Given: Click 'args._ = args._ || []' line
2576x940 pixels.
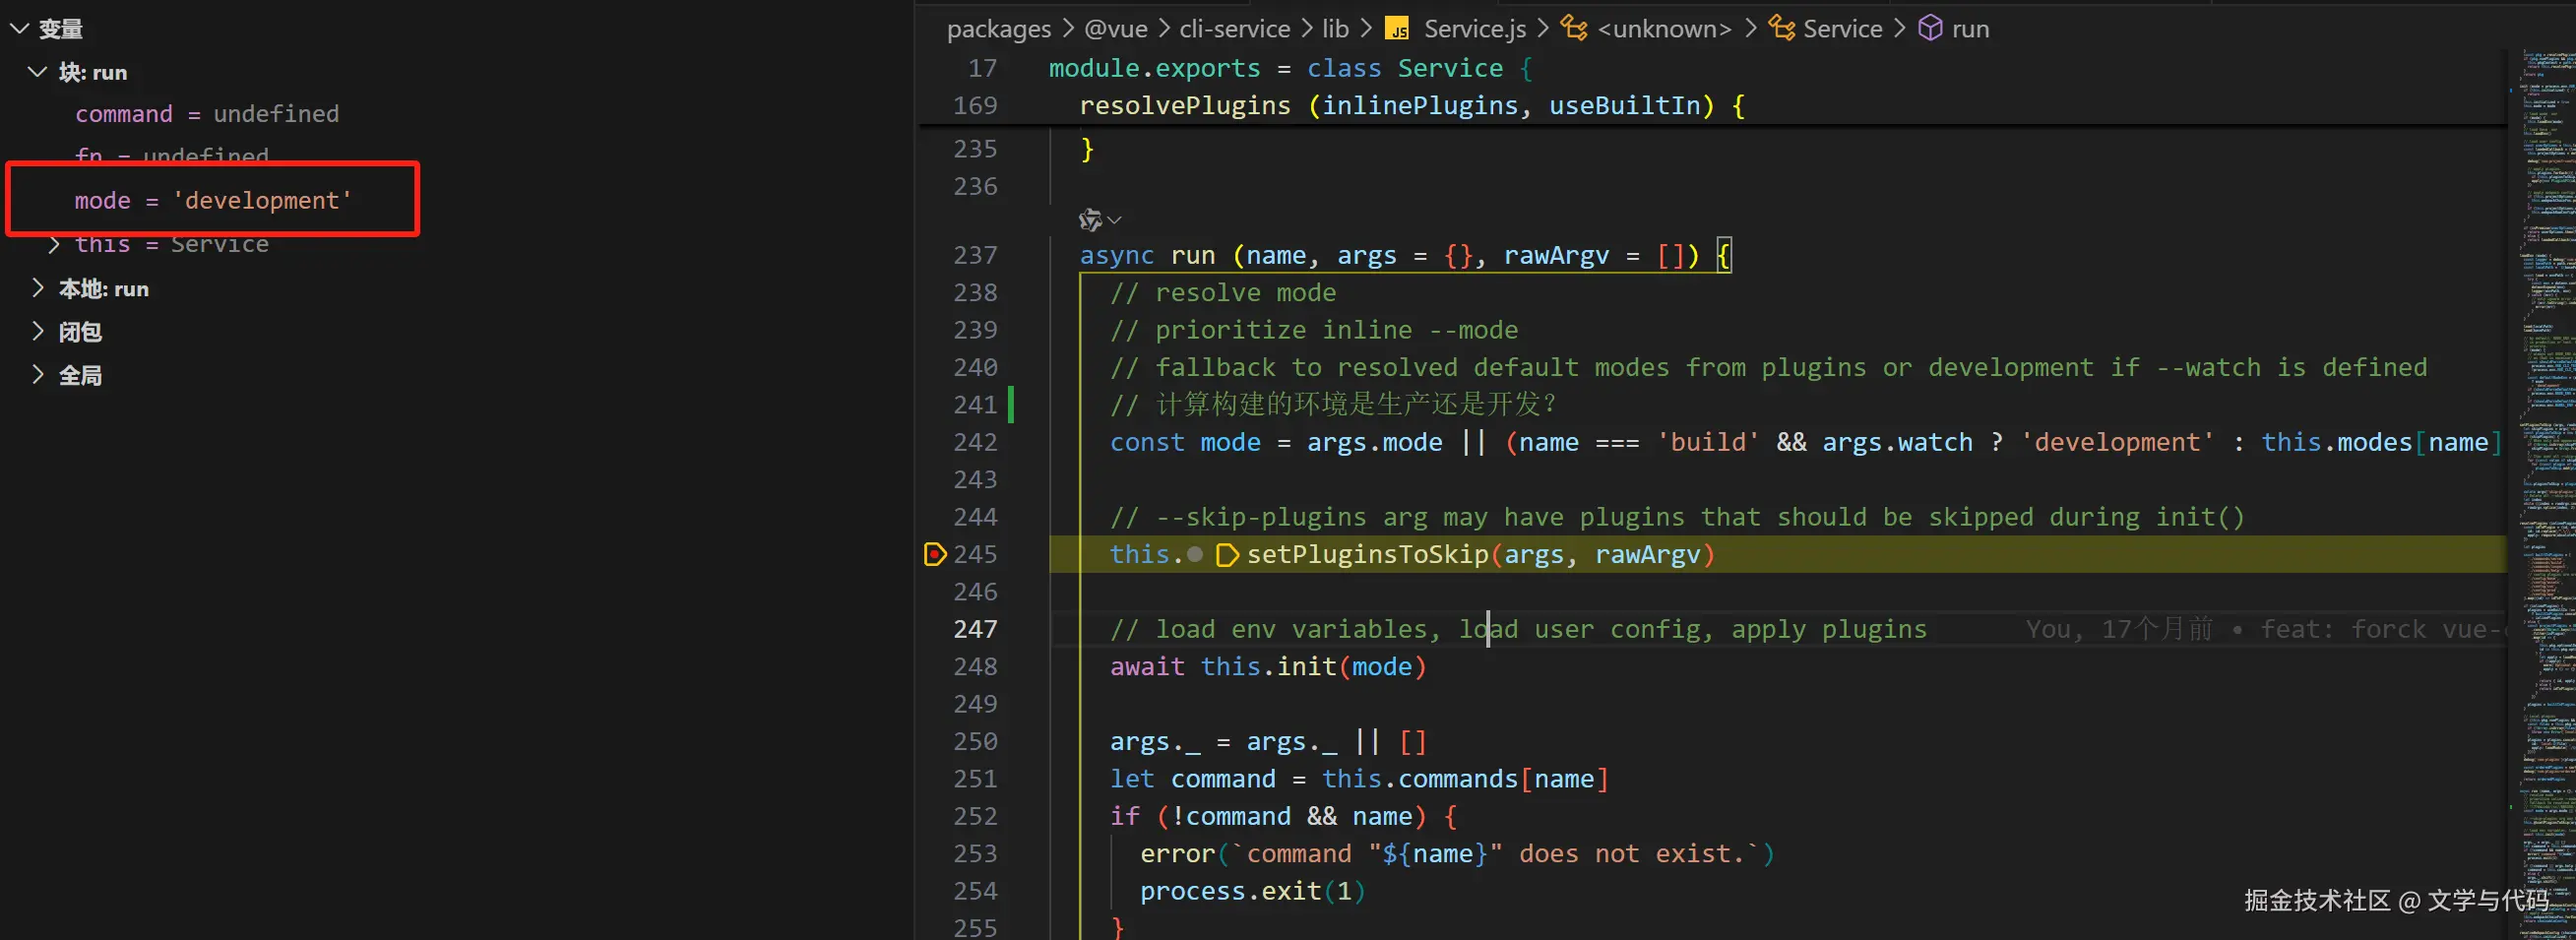Looking at the screenshot, I should (x=1268, y=741).
